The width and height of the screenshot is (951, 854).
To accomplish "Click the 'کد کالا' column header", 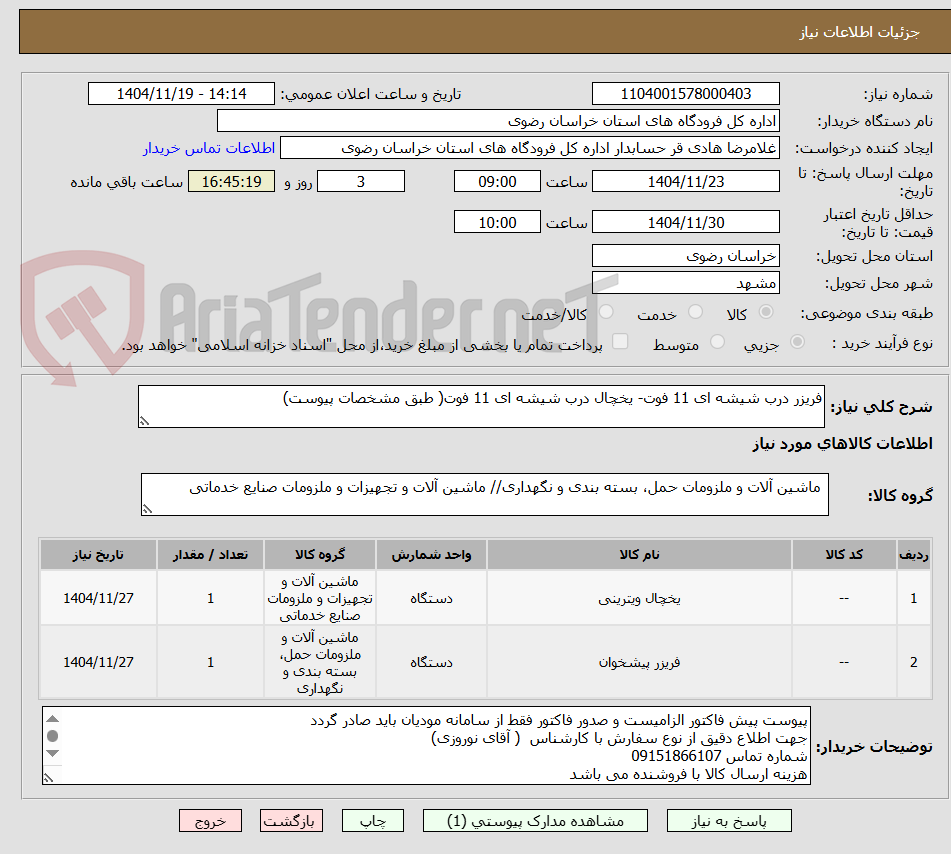I will 844,554.
